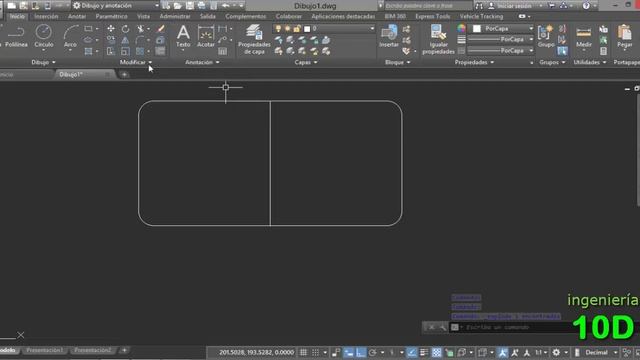Click the Grupo tool

click(546, 36)
